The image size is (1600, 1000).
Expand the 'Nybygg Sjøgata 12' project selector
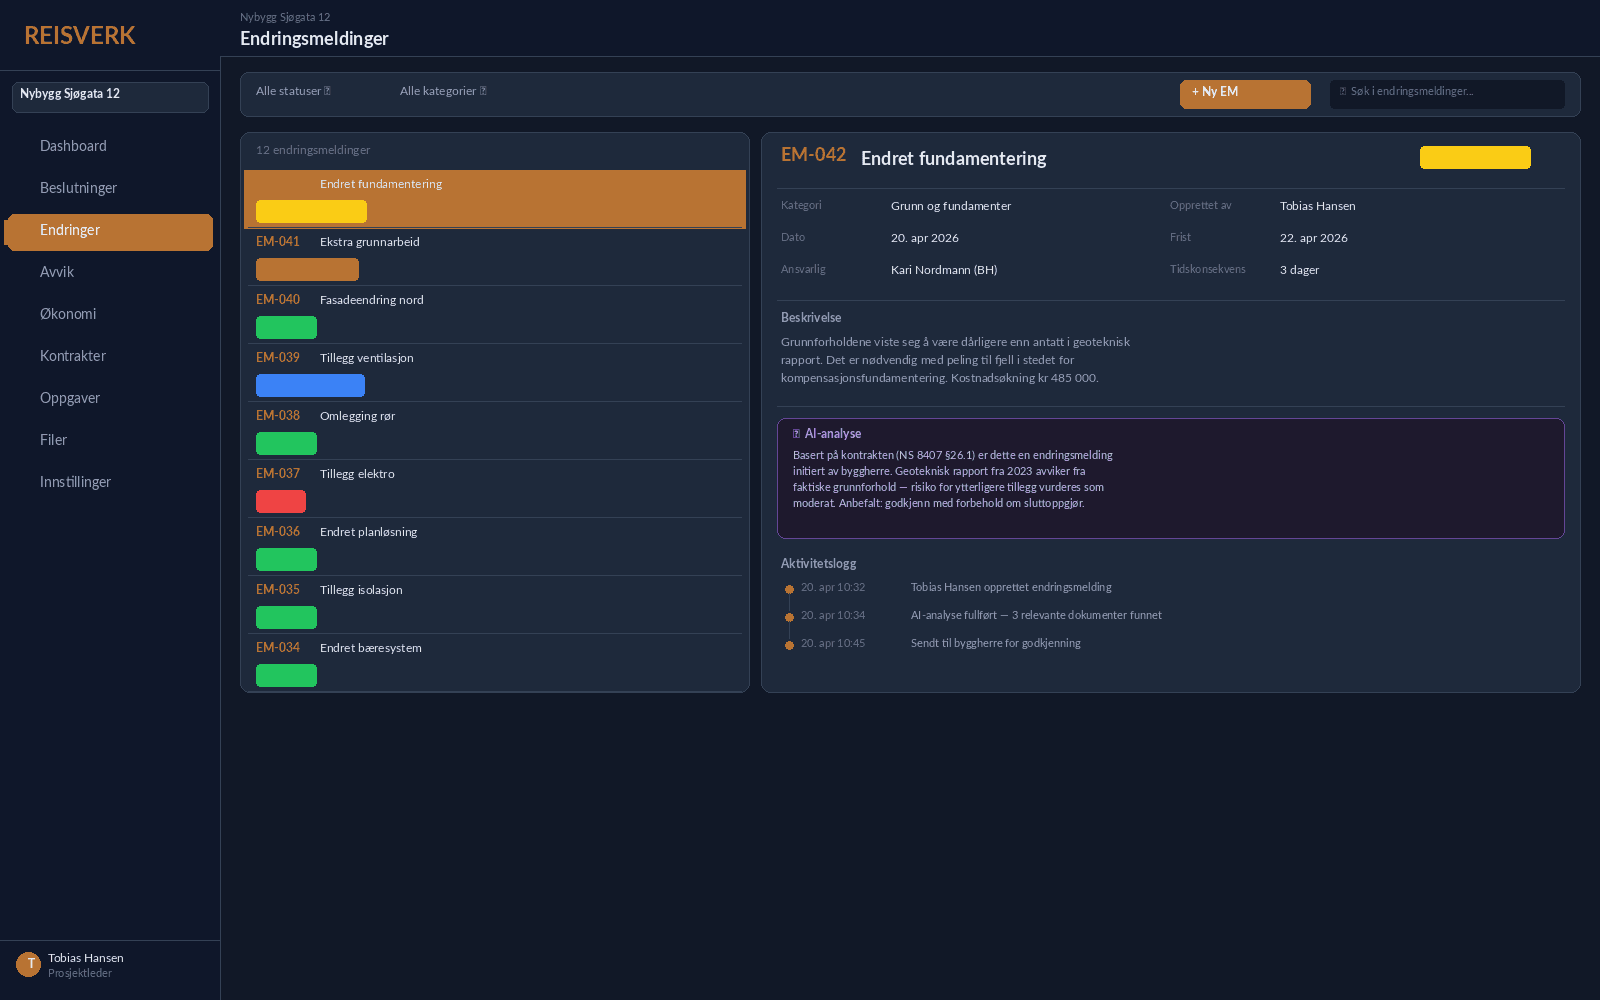coord(110,96)
